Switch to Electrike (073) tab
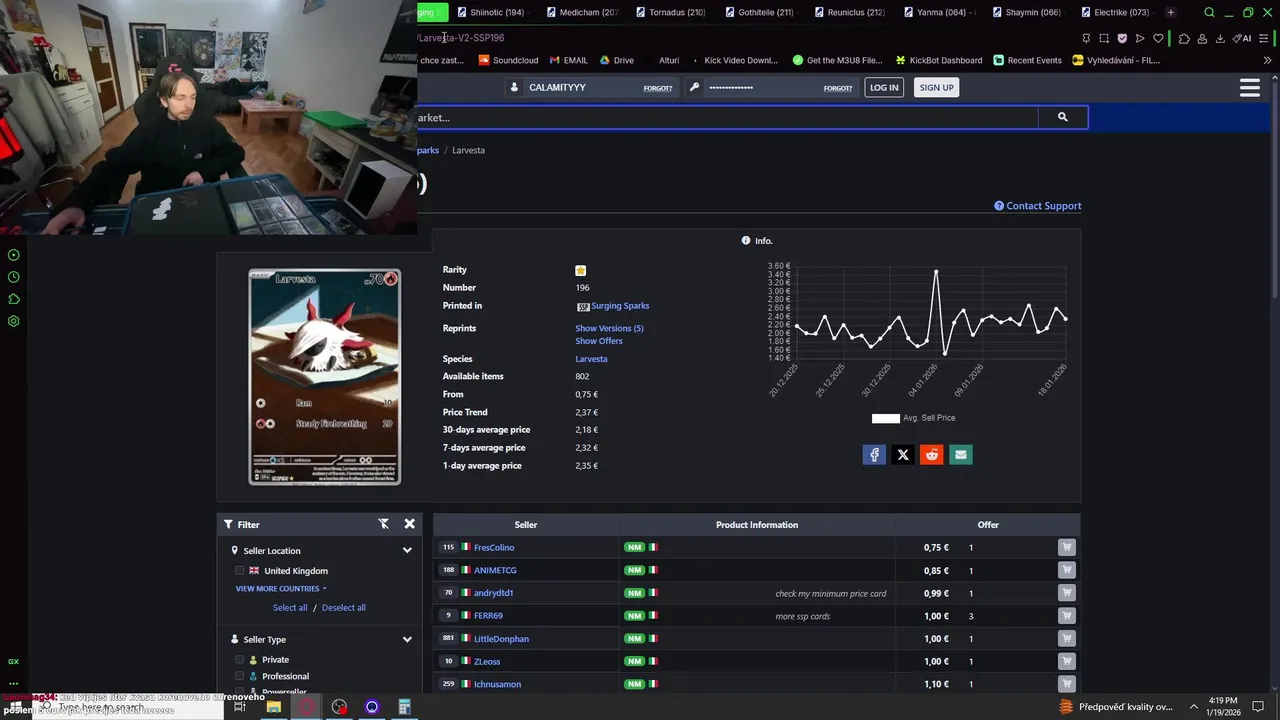 coord(1116,12)
